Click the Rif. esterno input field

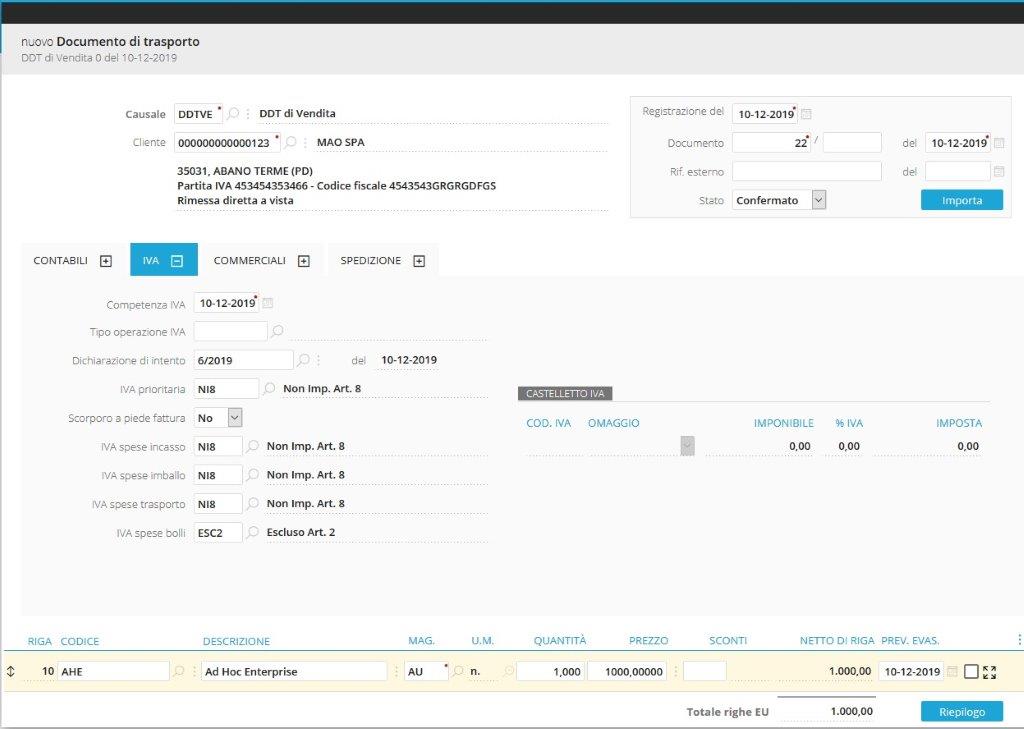point(806,171)
